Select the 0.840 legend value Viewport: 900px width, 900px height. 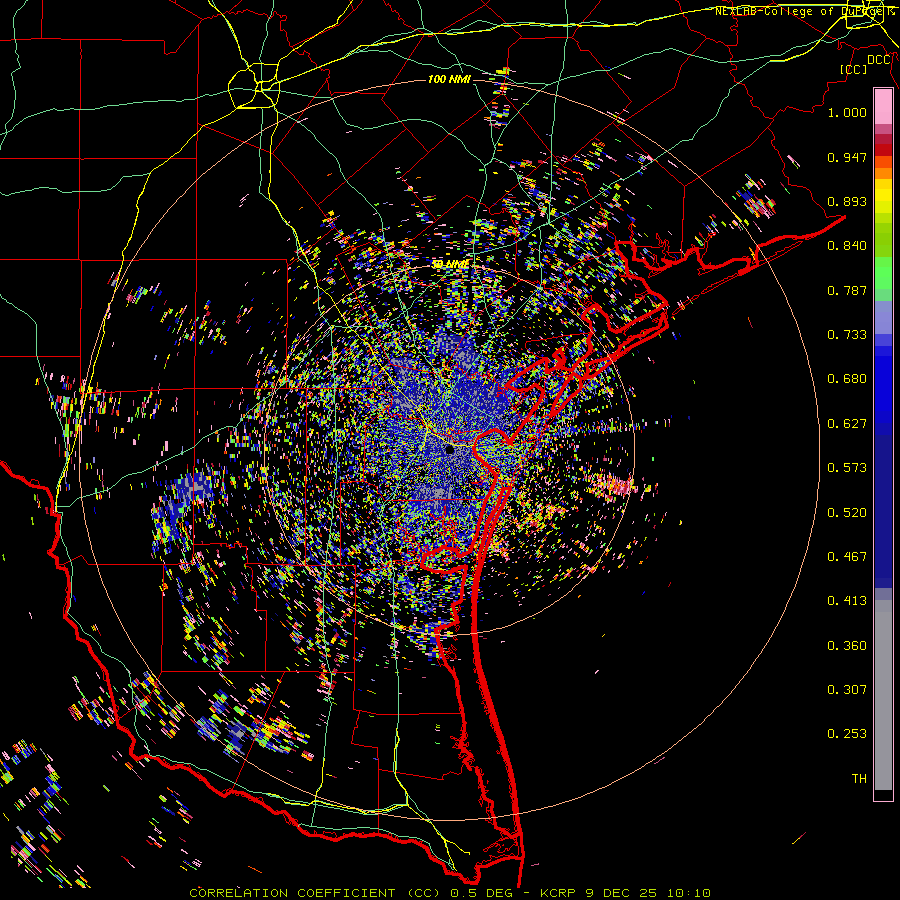pos(847,246)
